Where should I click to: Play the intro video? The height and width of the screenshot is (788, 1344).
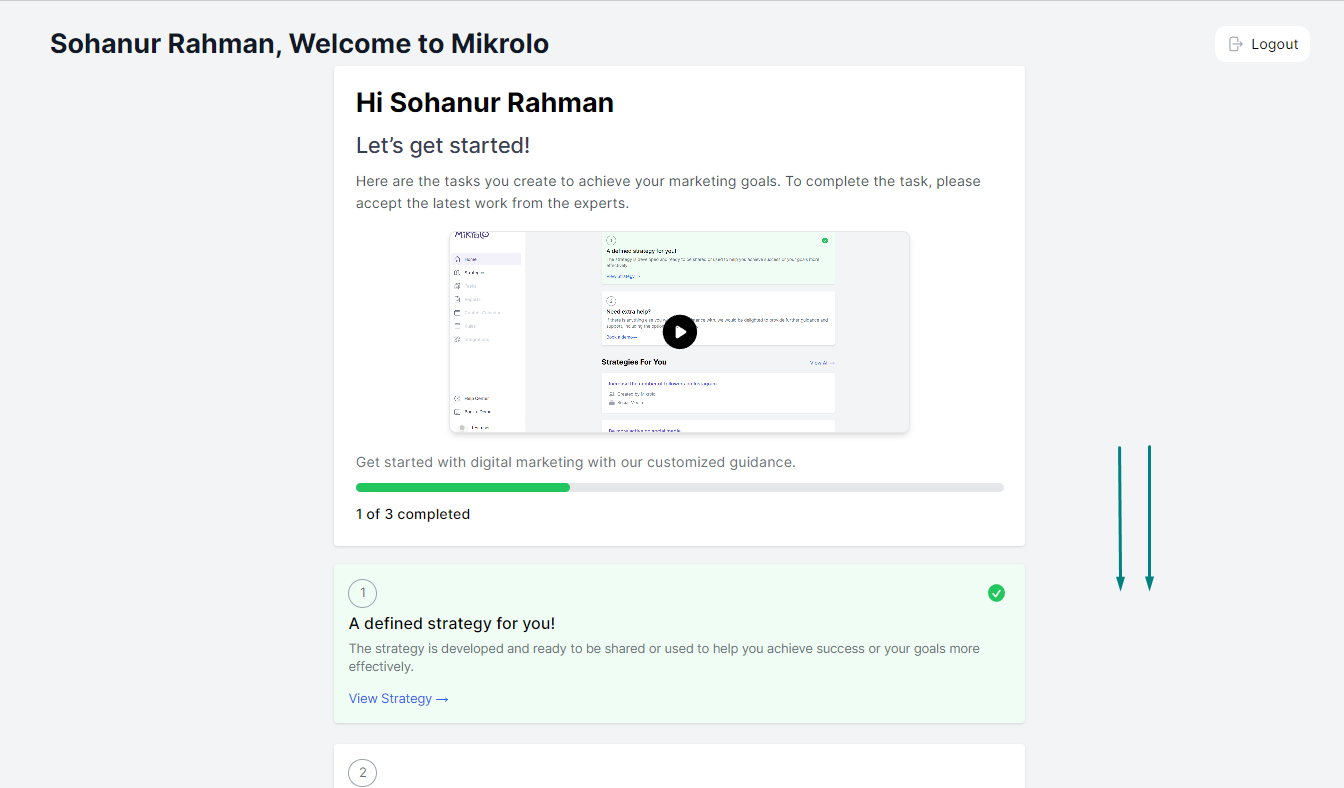point(679,332)
